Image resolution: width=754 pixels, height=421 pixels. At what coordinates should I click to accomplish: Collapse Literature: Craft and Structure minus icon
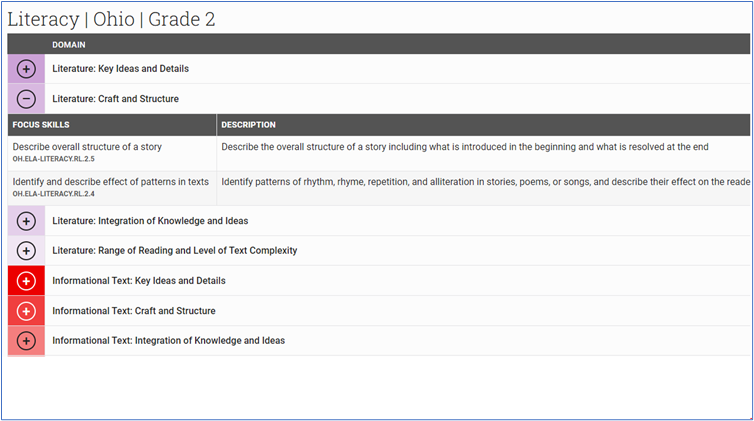pos(26,99)
